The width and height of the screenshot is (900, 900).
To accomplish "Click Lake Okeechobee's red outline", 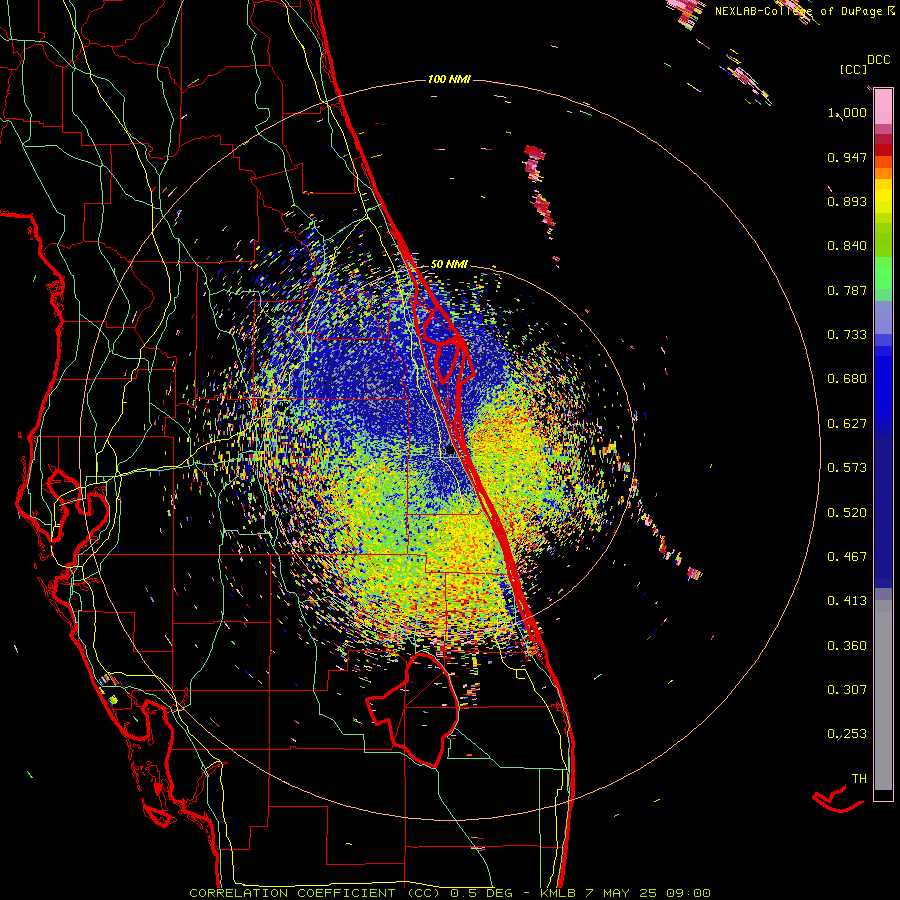I will [x=413, y=709].
